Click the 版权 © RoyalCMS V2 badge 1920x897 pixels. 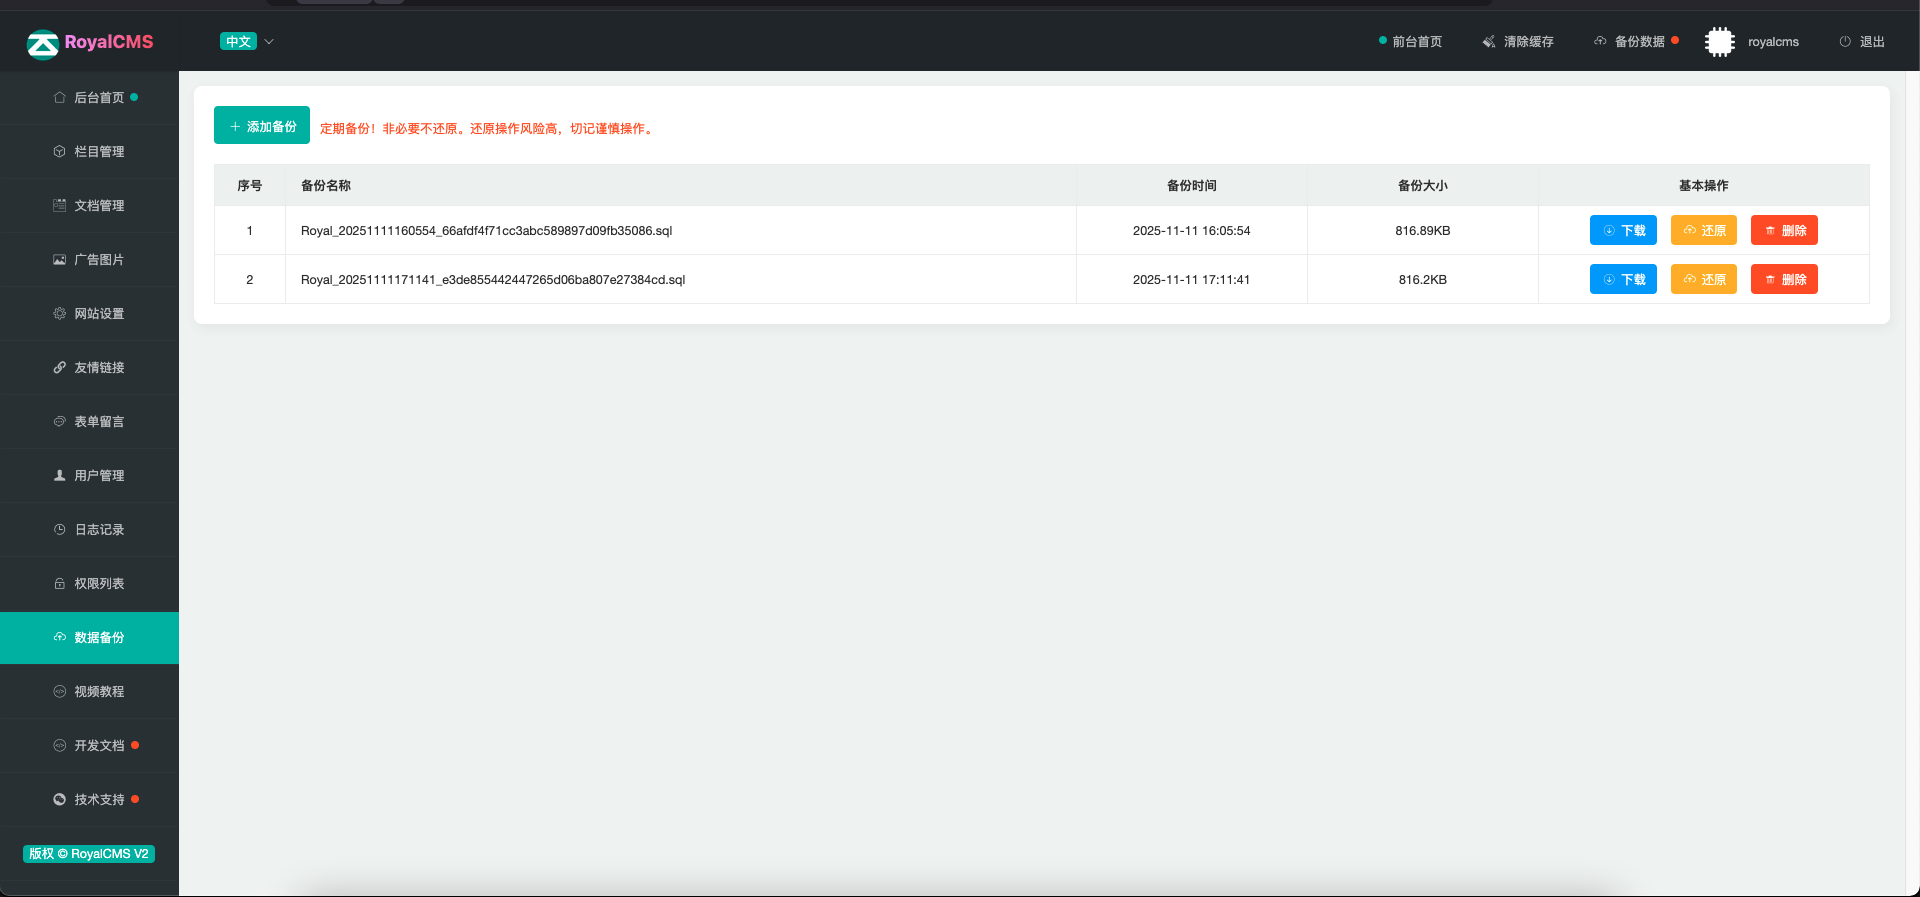coord(89,854)
